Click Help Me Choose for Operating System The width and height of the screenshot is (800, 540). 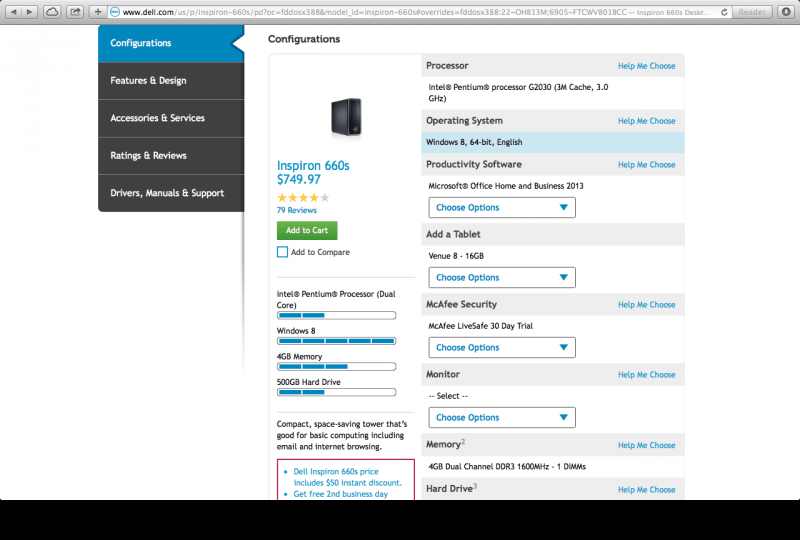646,121
